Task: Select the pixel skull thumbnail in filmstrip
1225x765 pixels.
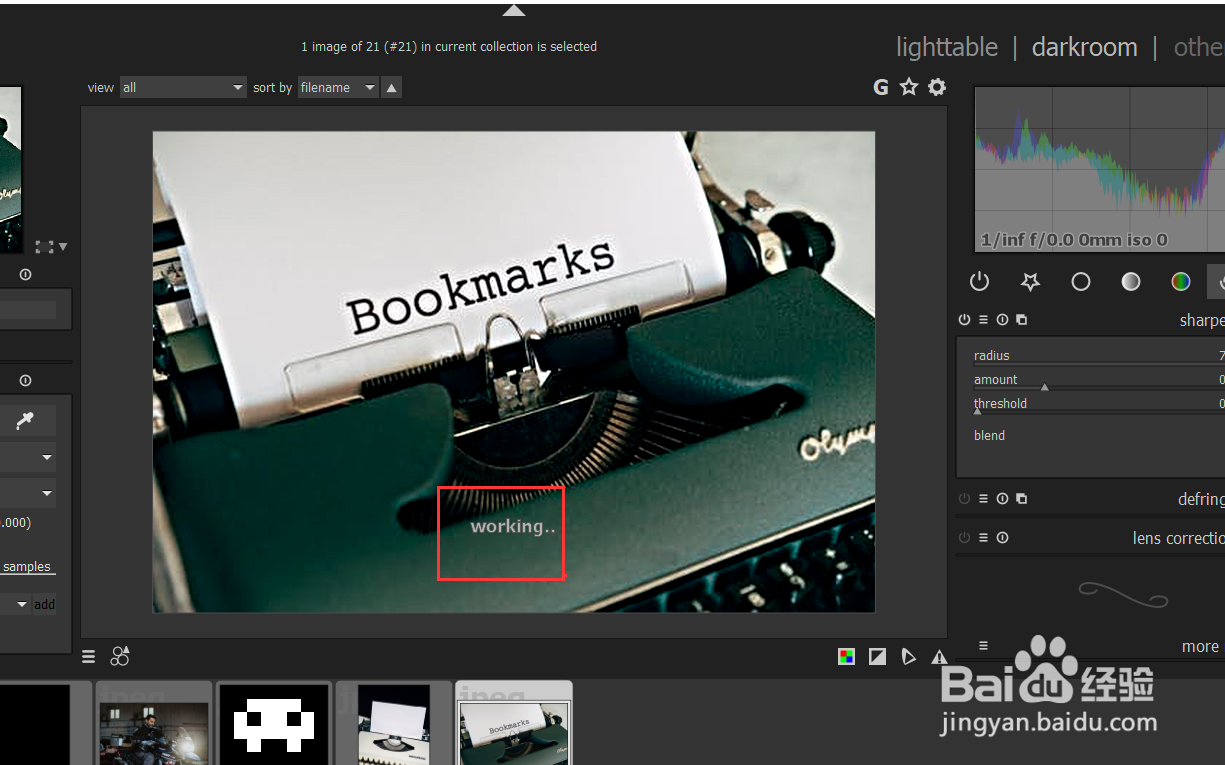Action: point(273,723)
